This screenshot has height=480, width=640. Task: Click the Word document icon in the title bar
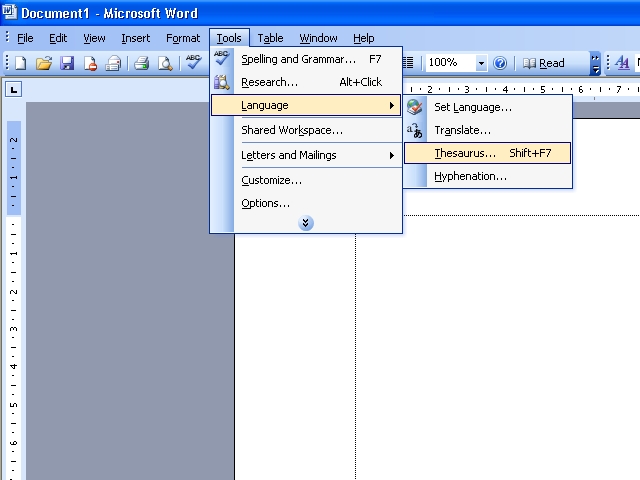point(9,12)
